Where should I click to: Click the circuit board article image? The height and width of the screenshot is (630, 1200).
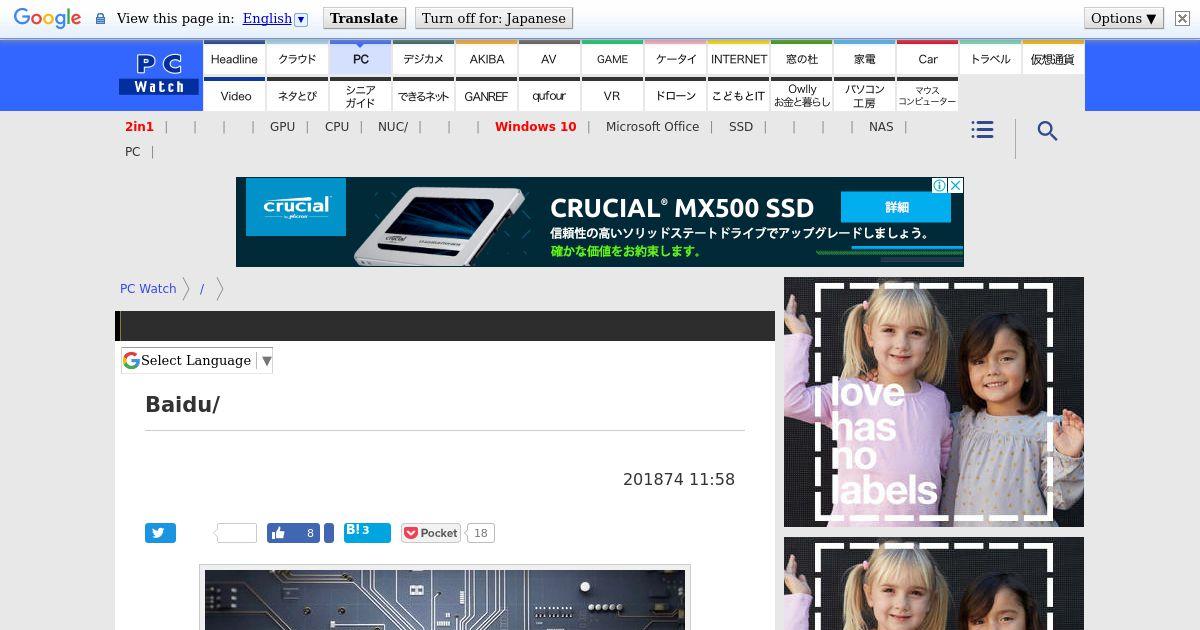(445, 600)
